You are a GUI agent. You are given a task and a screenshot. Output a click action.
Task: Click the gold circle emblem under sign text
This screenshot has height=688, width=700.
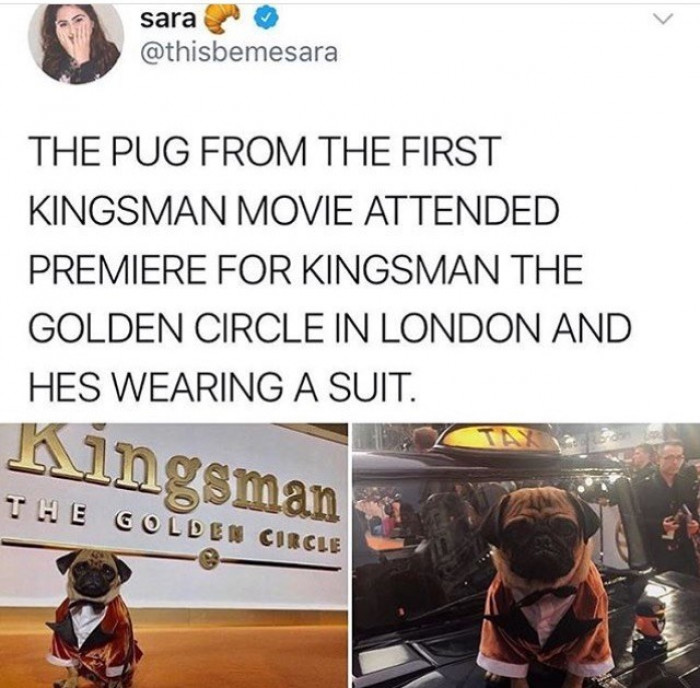pyautogui.click(x=209, y=559)
